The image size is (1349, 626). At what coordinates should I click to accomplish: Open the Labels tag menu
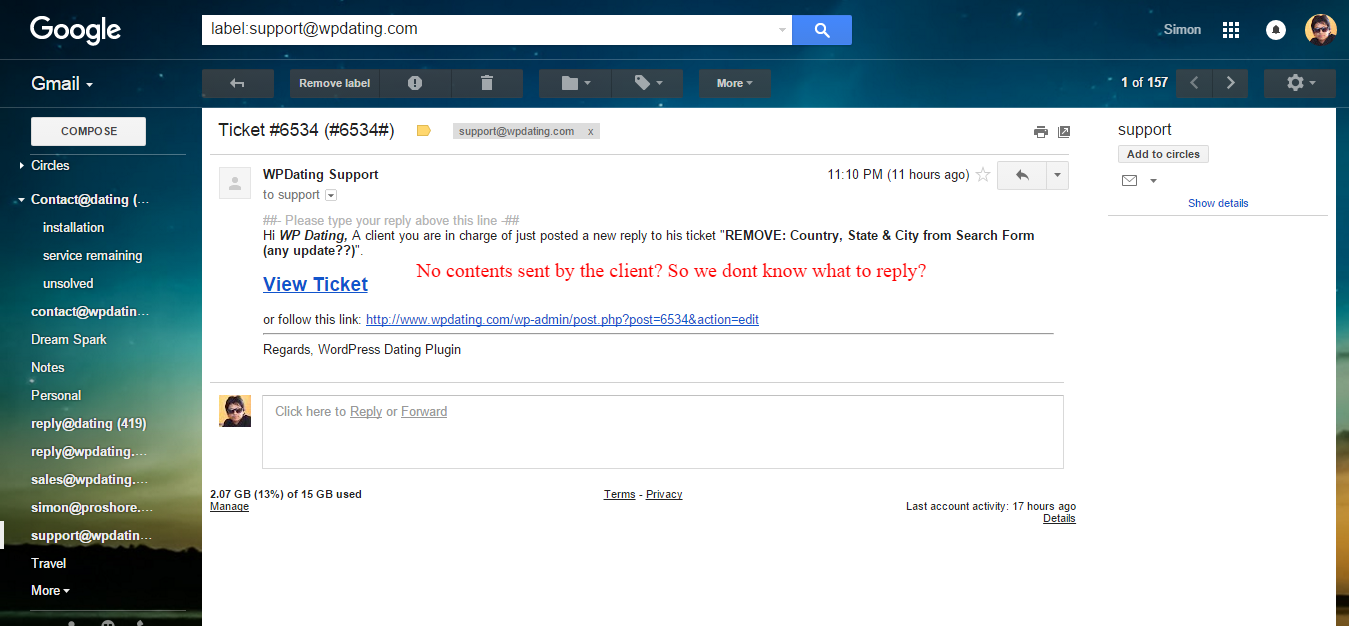[647, 83]
